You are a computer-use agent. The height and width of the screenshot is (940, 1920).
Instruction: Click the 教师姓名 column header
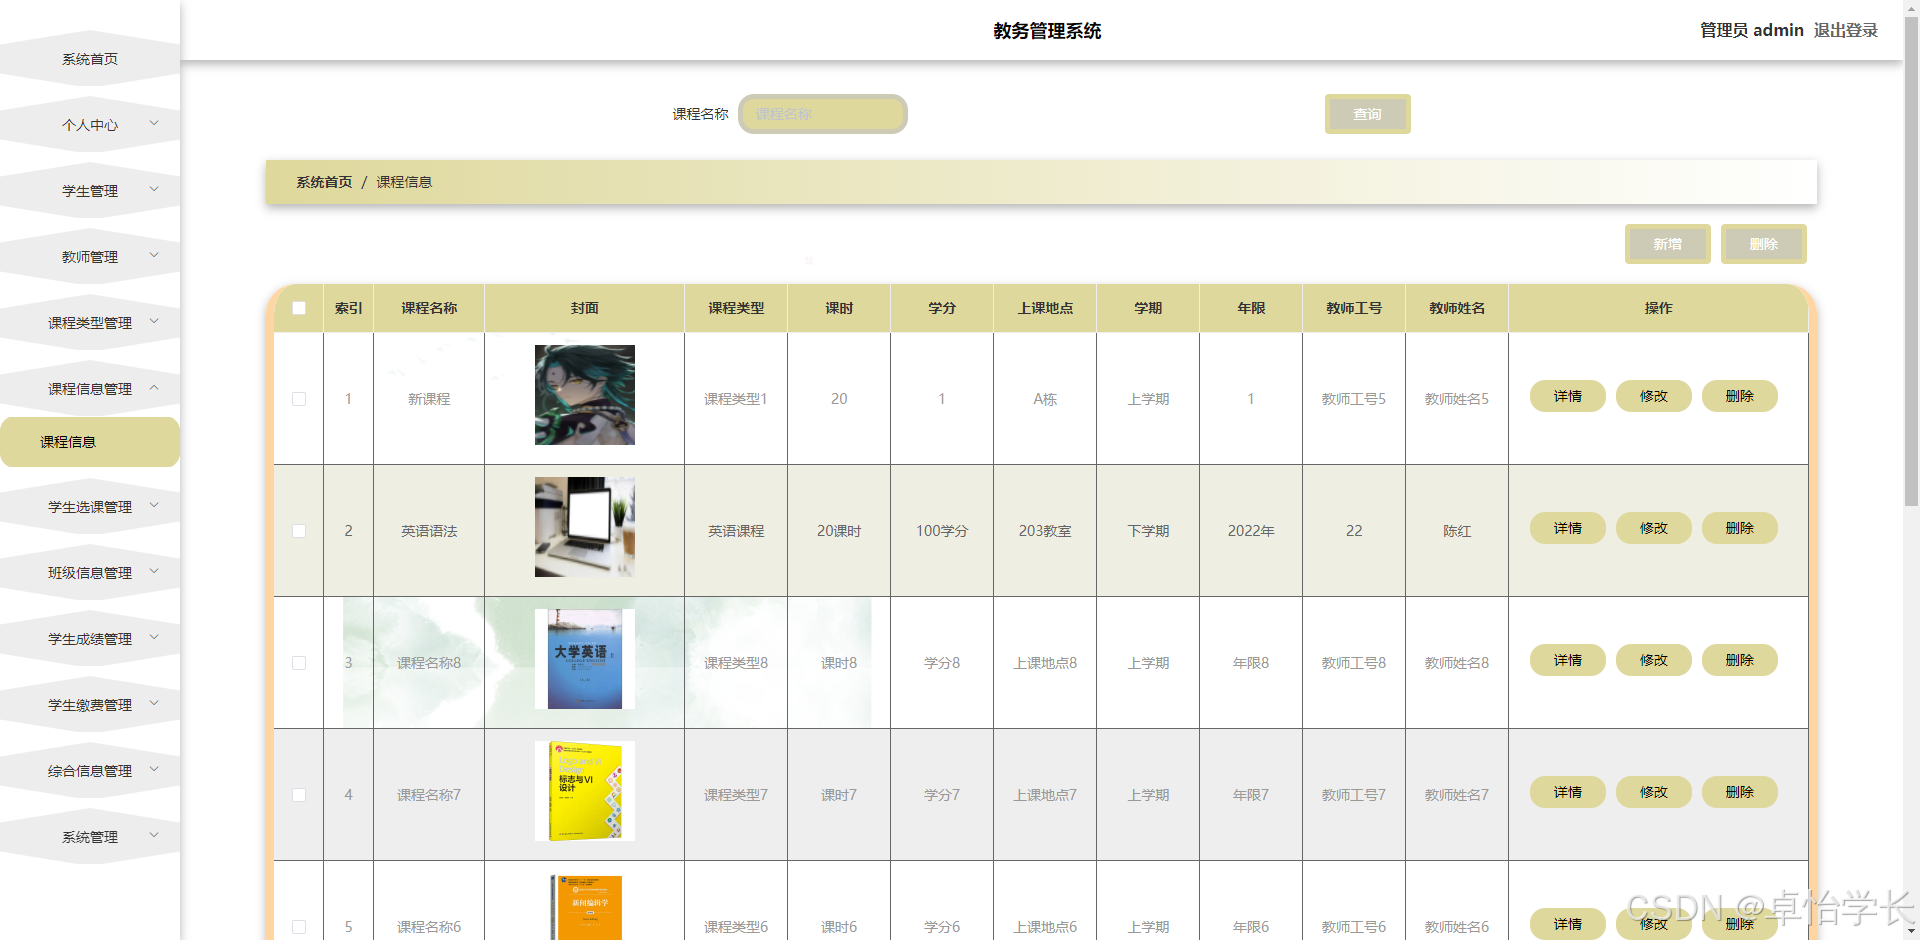(1457, 308)
